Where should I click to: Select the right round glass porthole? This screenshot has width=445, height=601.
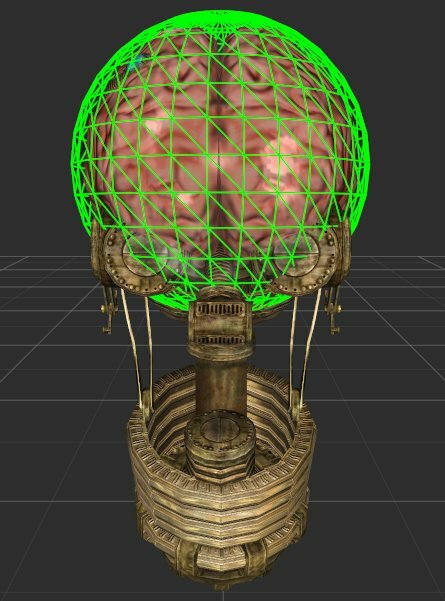click(296, 254)
